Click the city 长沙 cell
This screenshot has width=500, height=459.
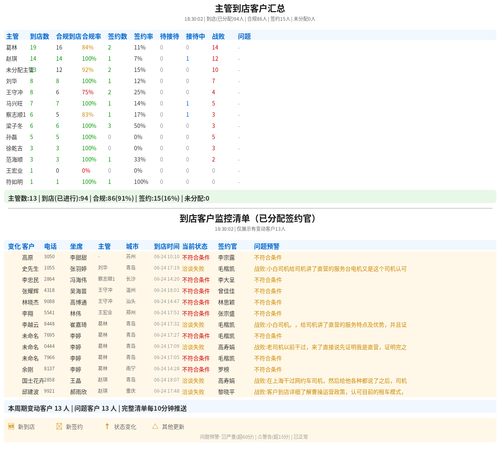pos(131,279)
